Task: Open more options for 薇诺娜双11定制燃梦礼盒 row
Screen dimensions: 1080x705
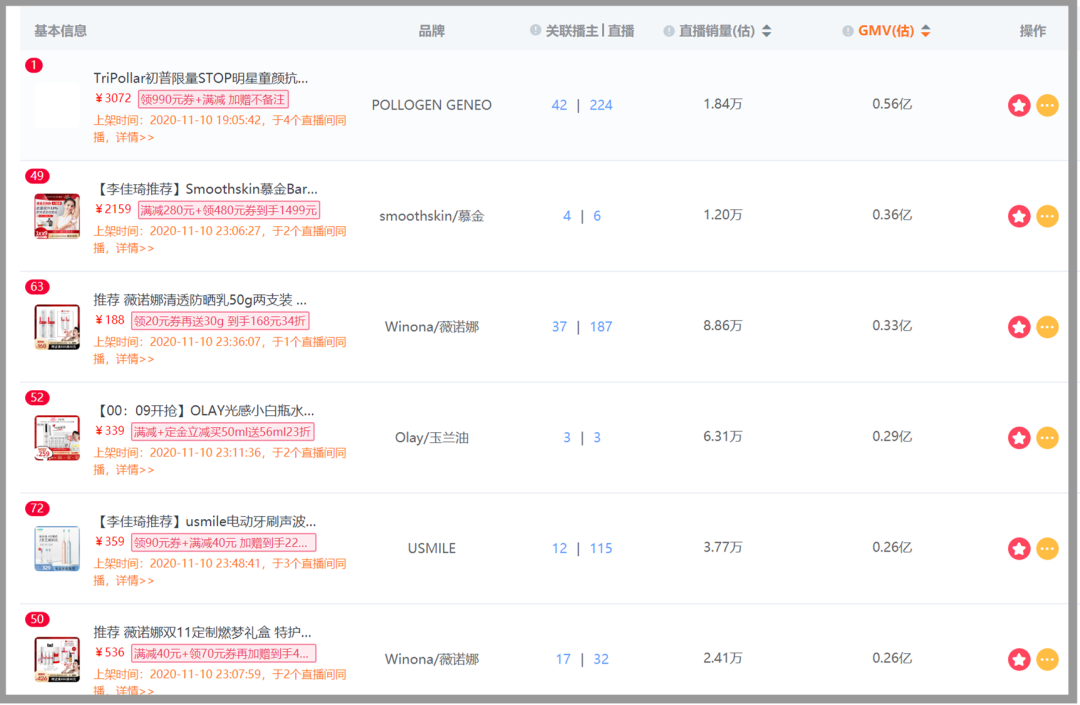Action: click(1047, 660)
